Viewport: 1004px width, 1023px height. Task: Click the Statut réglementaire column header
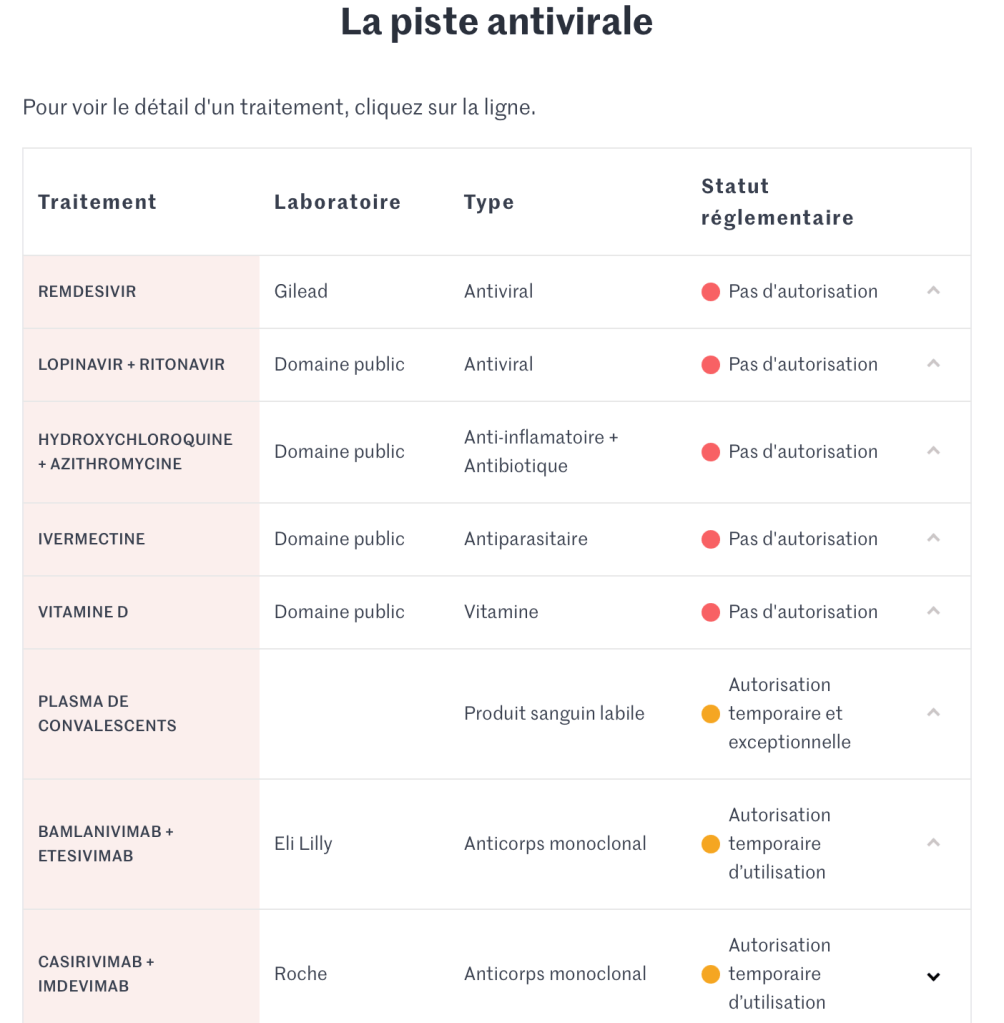coord(777,202)
